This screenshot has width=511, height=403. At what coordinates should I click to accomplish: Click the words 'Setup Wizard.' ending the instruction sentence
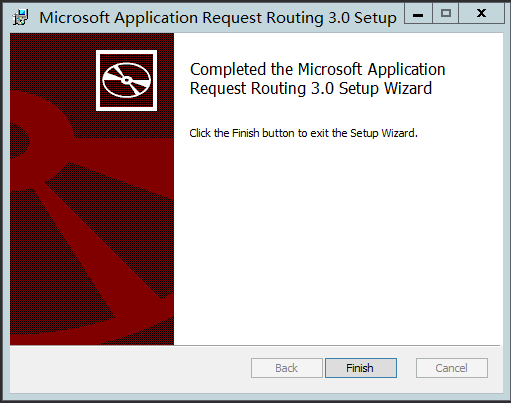(384, 133)
